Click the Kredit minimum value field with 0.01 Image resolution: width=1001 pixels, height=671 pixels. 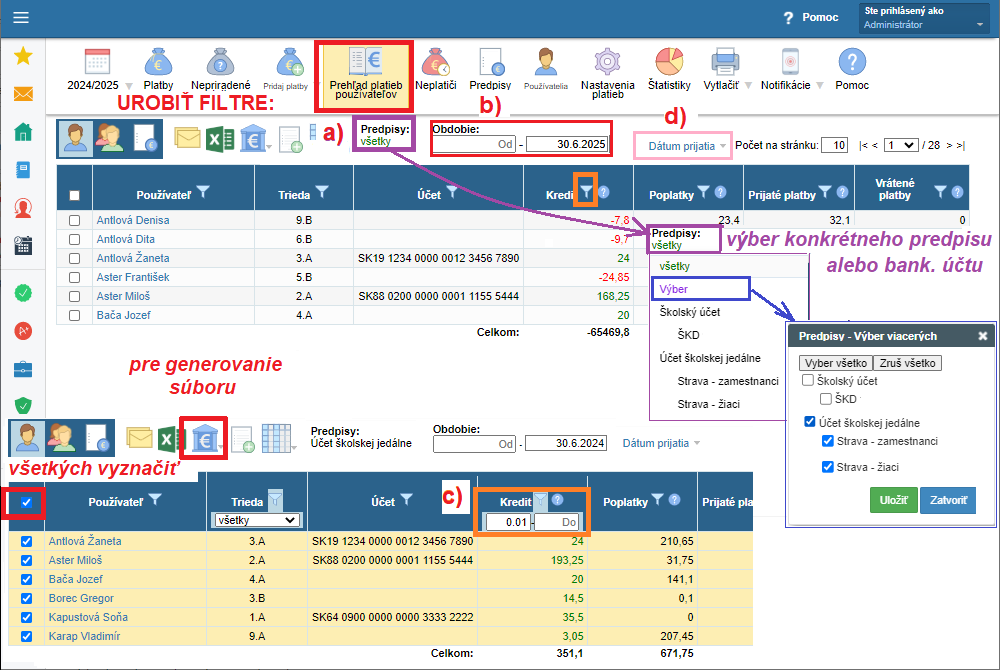[x=508, y=521]
